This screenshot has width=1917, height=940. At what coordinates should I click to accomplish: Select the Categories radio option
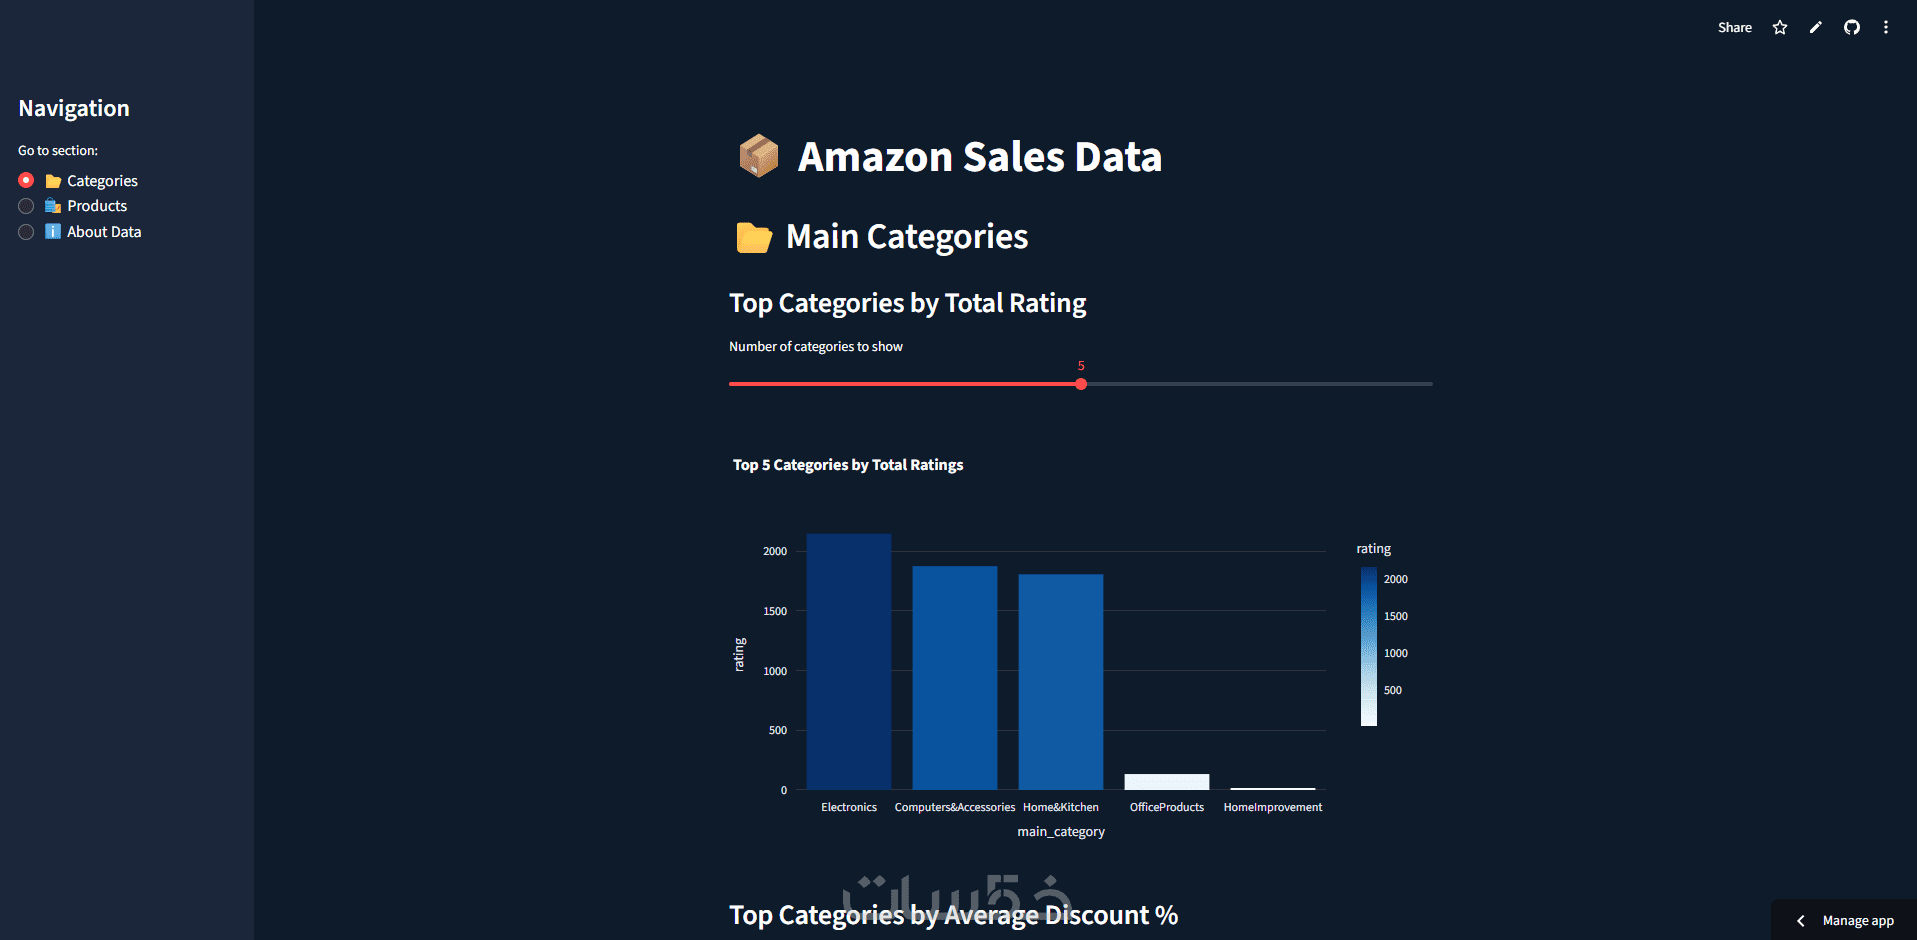[x=26, y=180]
